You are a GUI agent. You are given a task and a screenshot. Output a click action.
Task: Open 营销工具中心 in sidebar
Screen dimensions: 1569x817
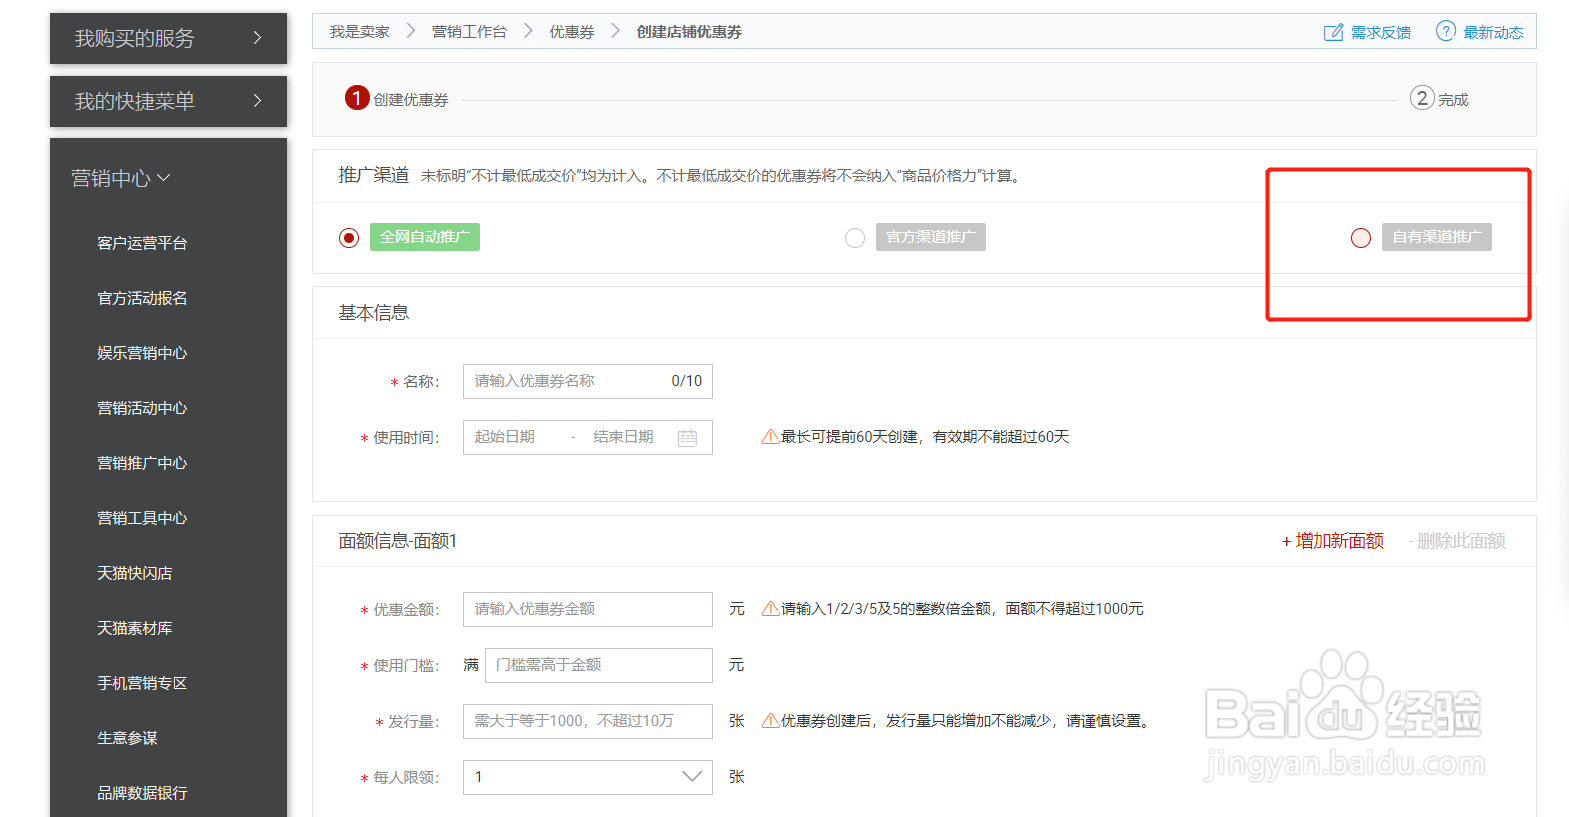click(142, 518)
